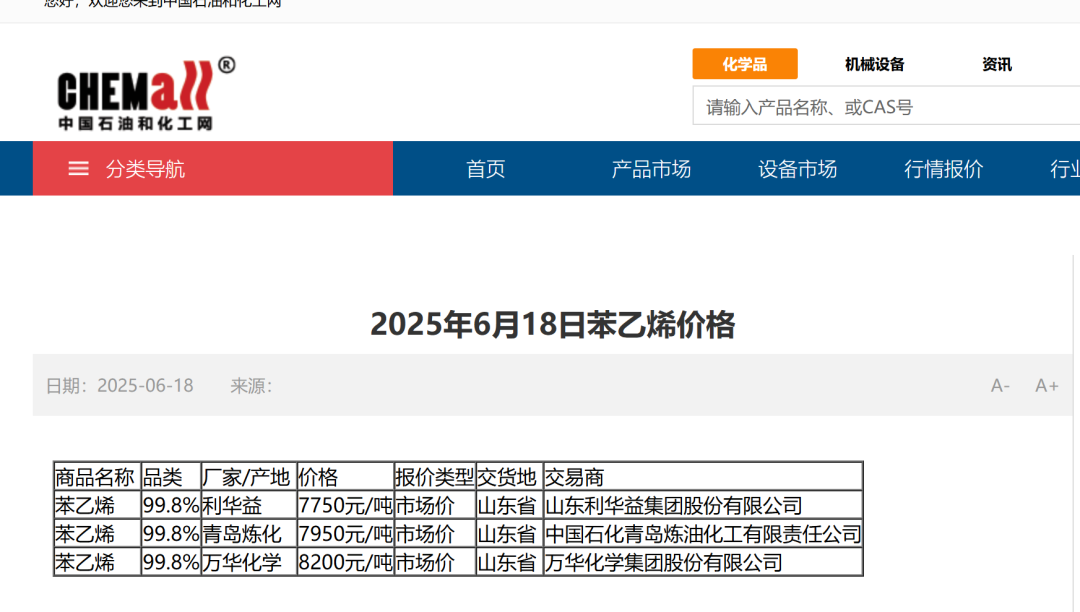Increase font size with A+ button
Image resolution: width=1080 pixels, height=612 pixels.
click(x=1046, y=386)
